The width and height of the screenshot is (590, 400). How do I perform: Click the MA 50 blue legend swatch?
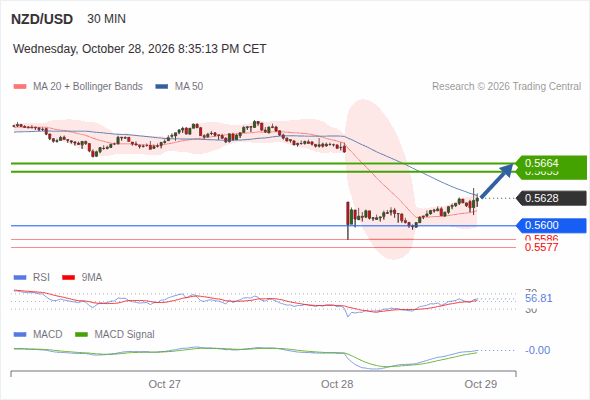tap(162, 87)
